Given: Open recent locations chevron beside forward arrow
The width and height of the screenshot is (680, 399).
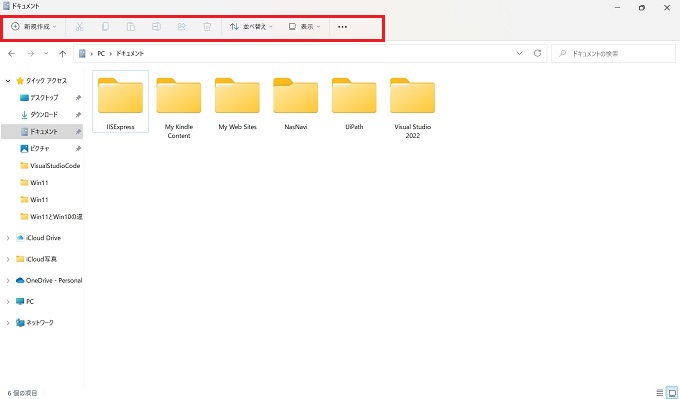Looking at the screenshot, I should (46, 54).
